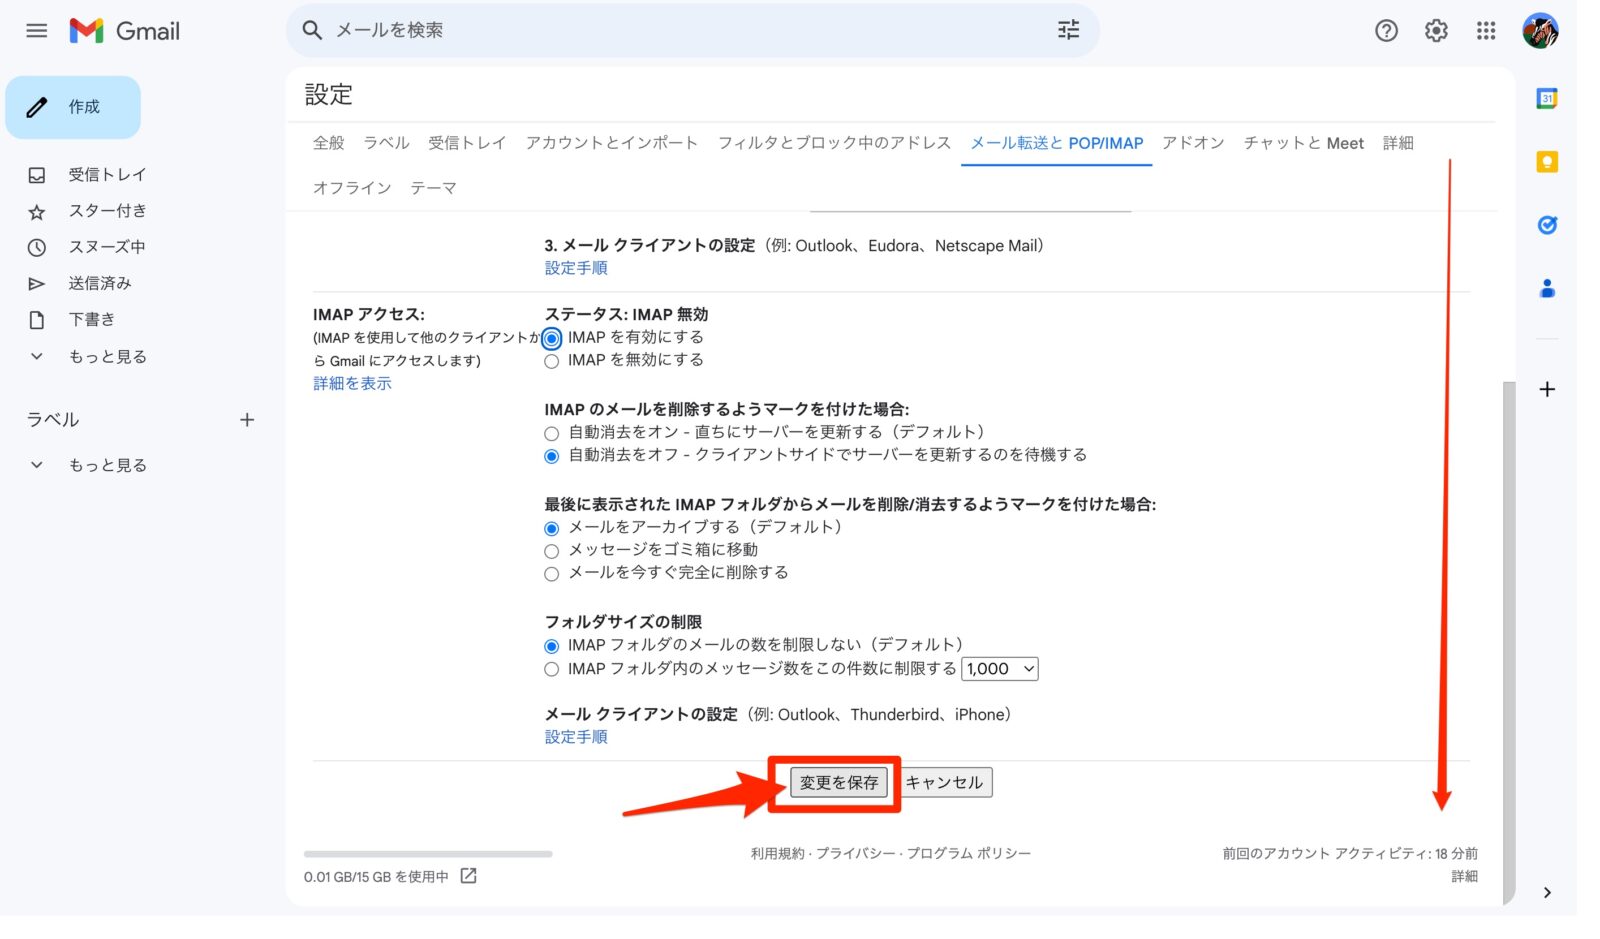Viewport: 1600px width, 939px height.
Task: Open the account profile avatar
Action: coord(1540,31)
